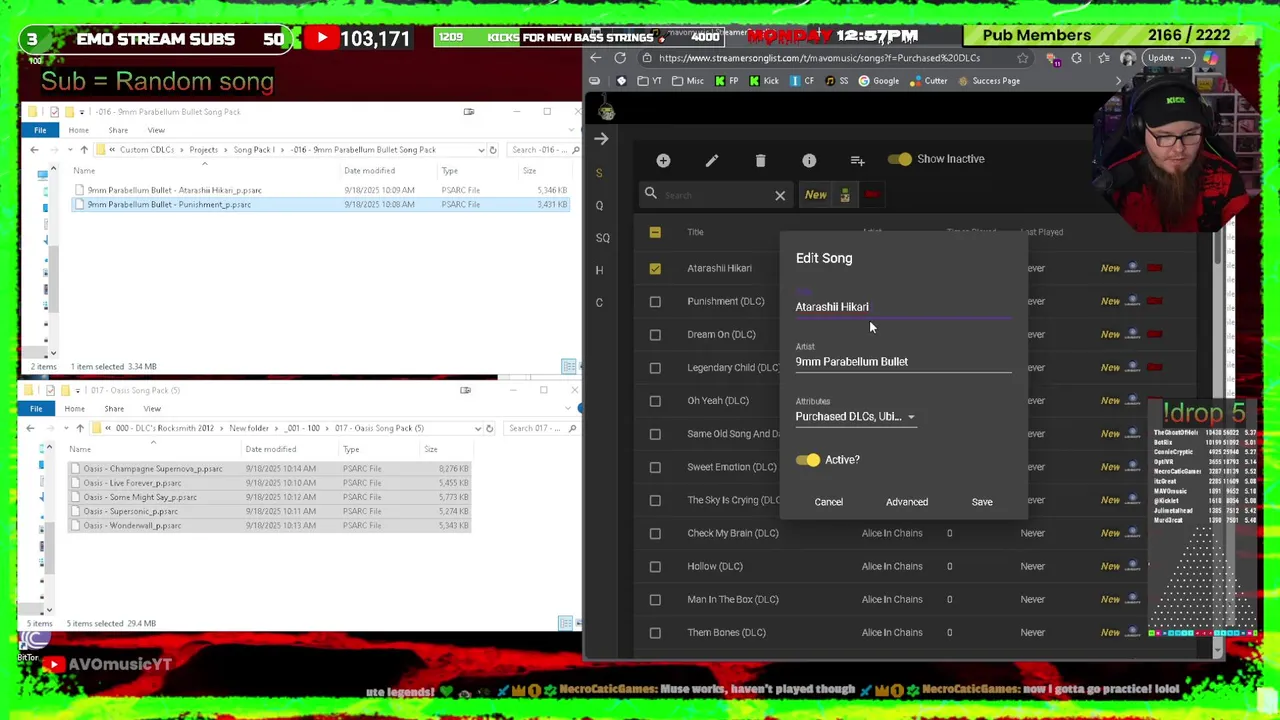Open the 'File' tab in 9mm explorer

[40, 130]
